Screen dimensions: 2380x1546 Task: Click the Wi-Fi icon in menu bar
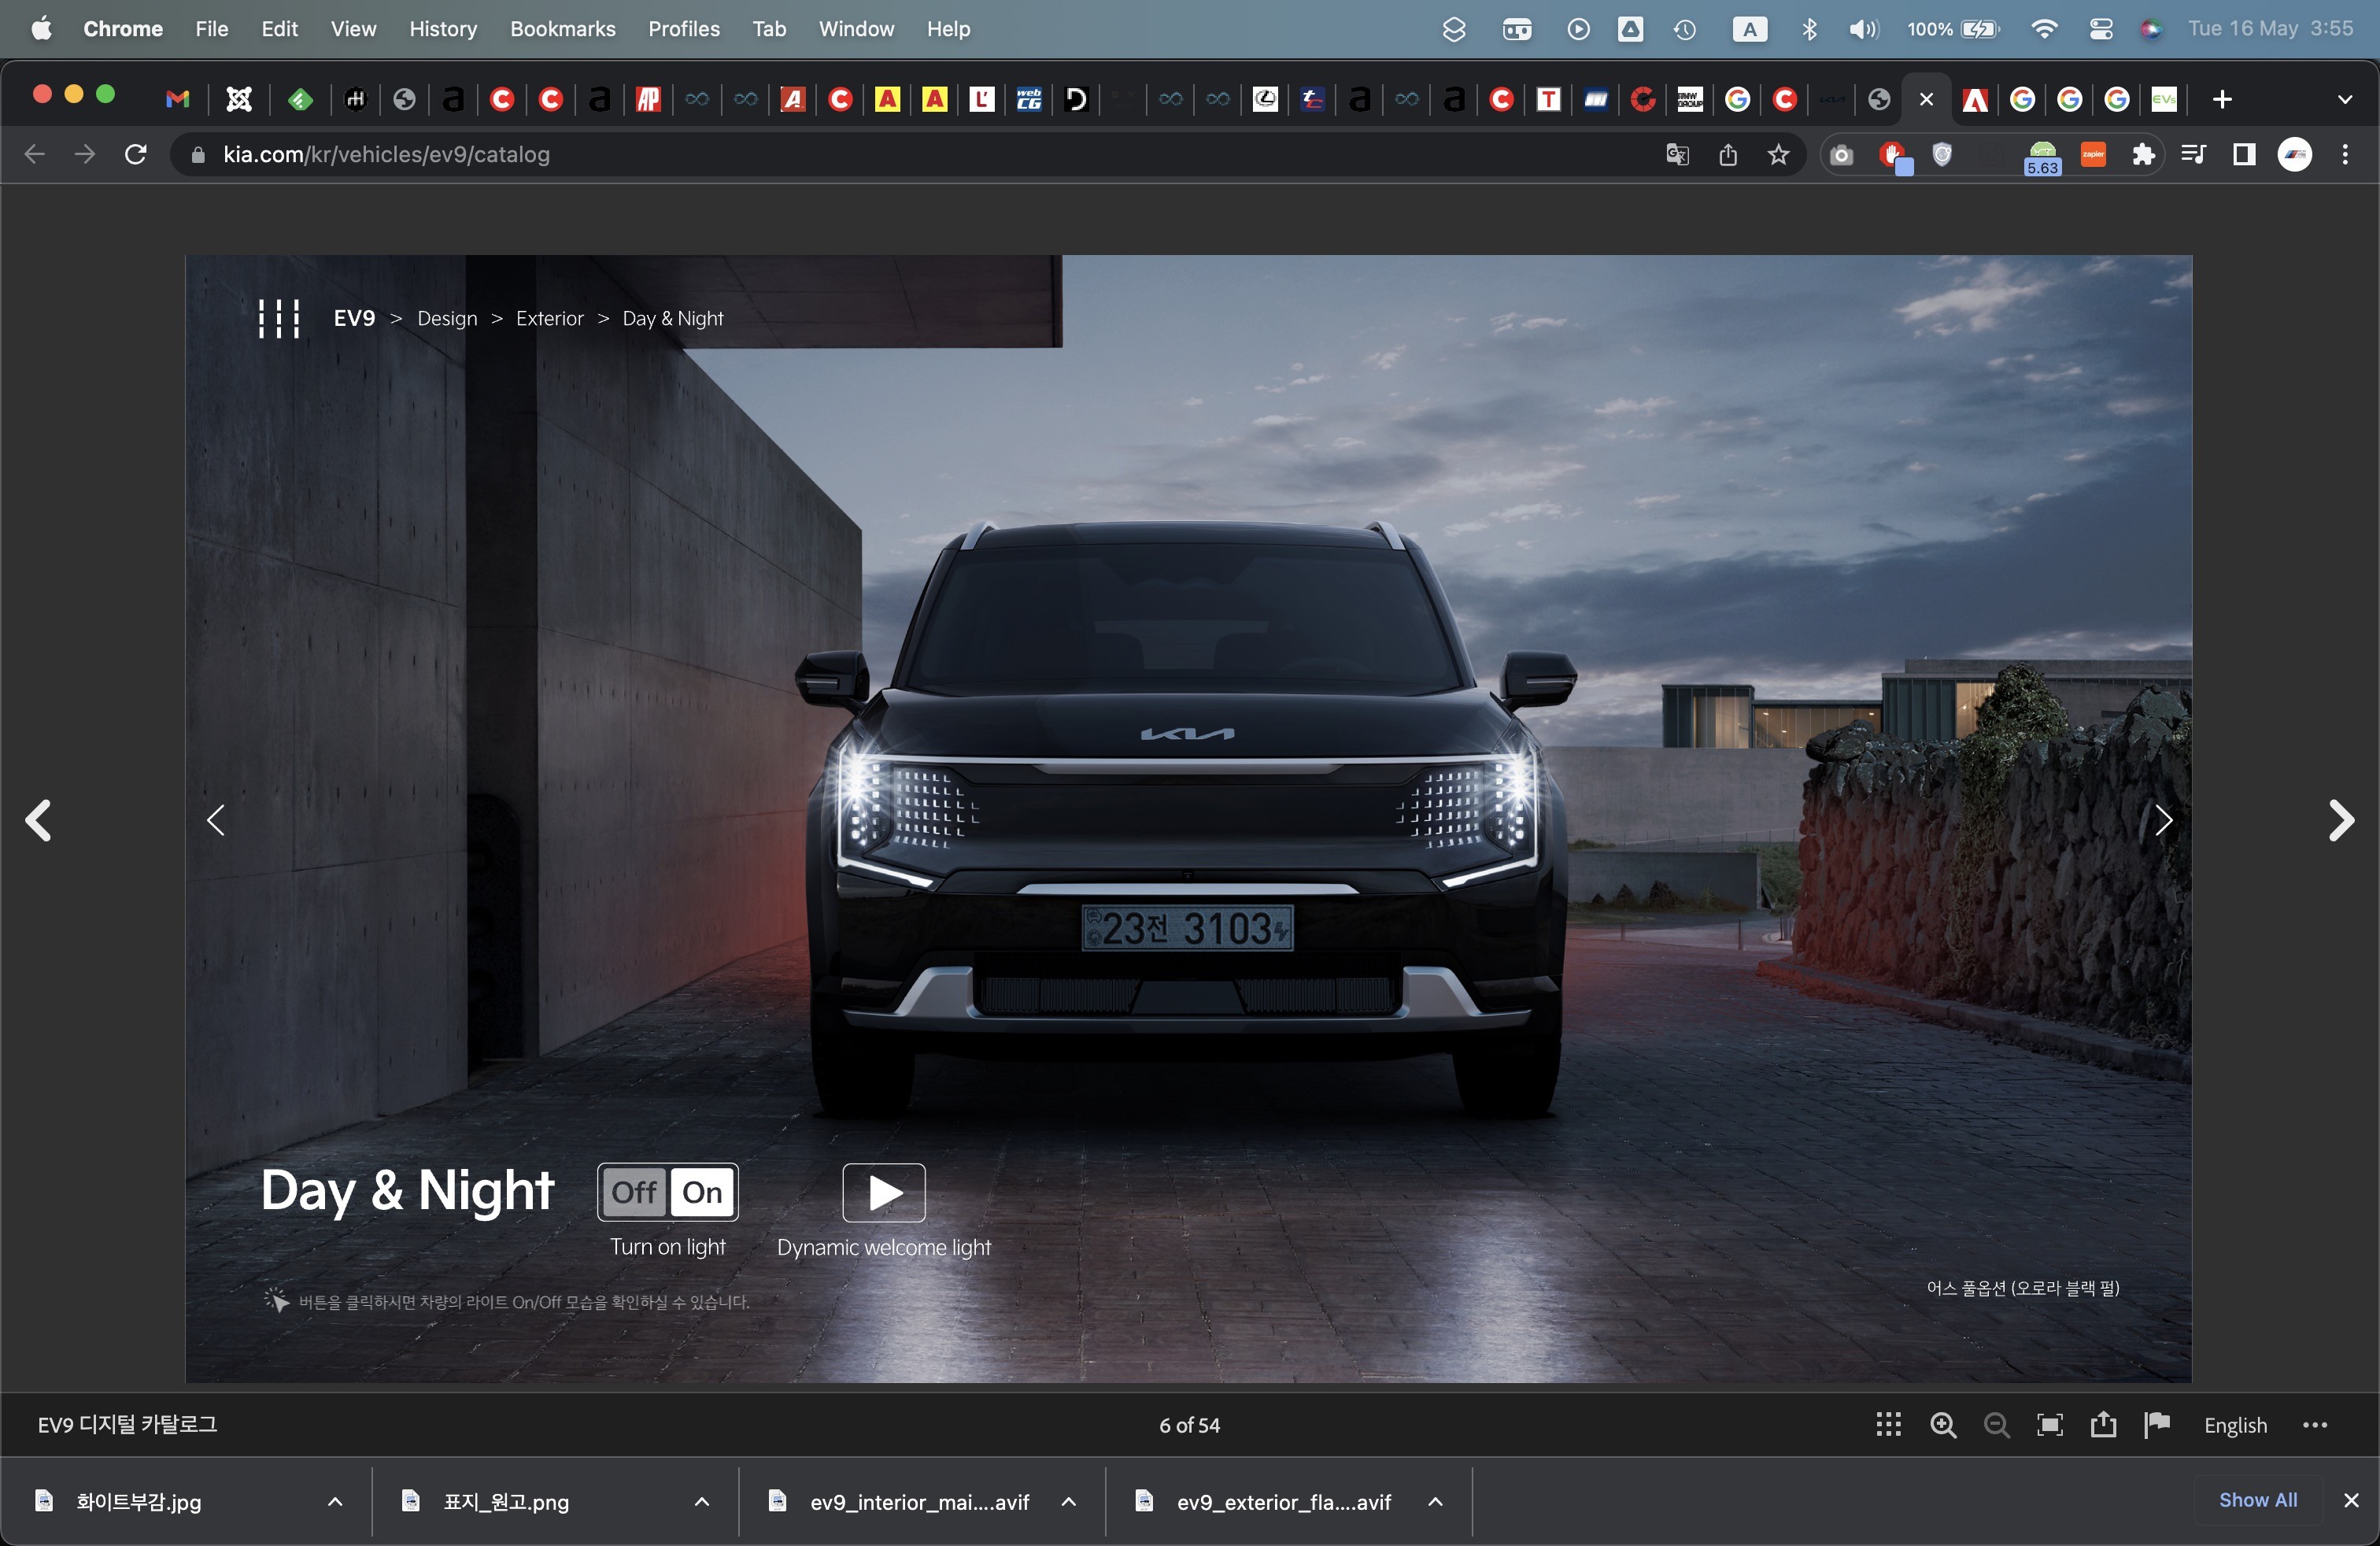tap(2044, 29)
